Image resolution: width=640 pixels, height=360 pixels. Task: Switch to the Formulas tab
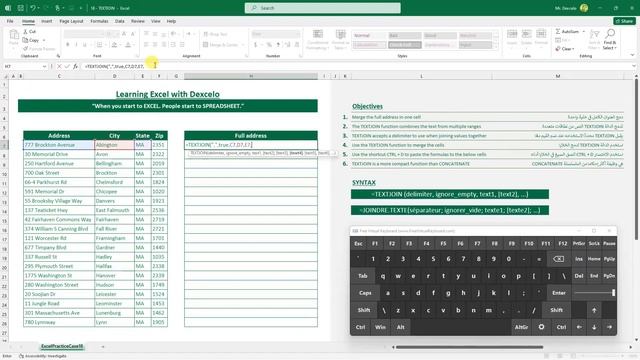pyautogui.click(x=99, y=21)
